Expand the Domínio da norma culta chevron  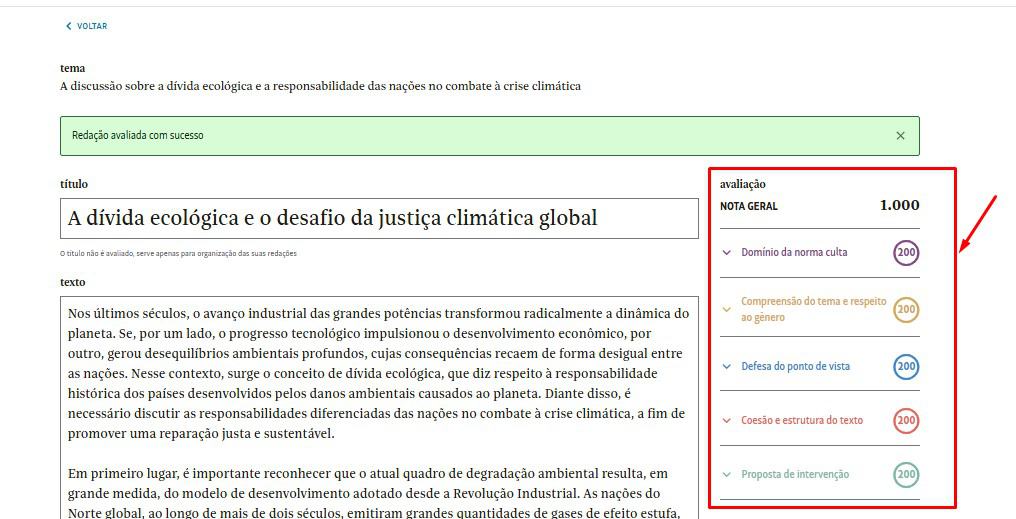coord(727,253)
